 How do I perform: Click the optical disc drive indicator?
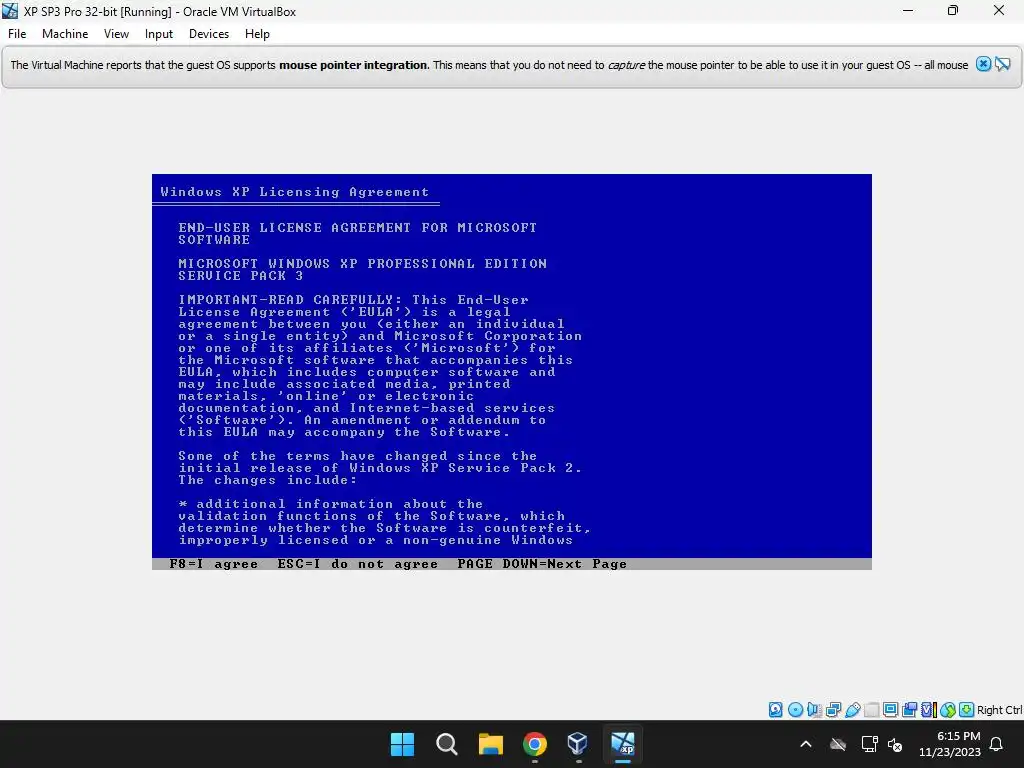pos(795,710)
